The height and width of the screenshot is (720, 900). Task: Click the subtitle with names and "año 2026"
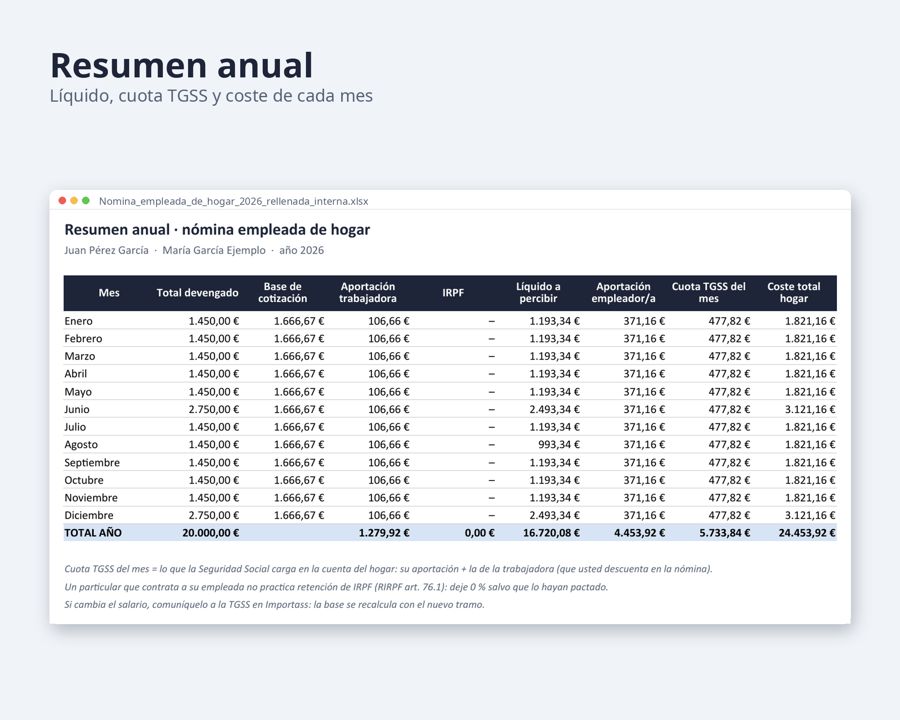tap(194, 250)
